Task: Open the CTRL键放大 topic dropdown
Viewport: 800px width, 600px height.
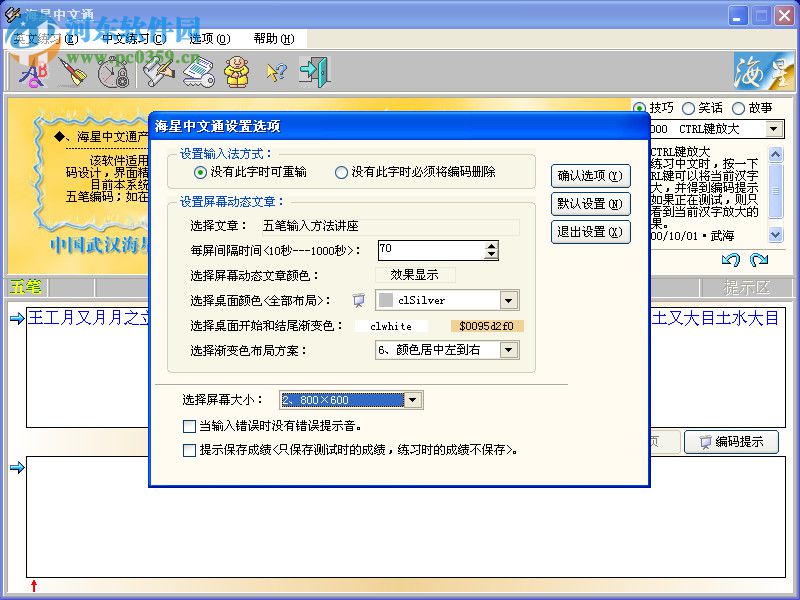Action: pos(774,129)
